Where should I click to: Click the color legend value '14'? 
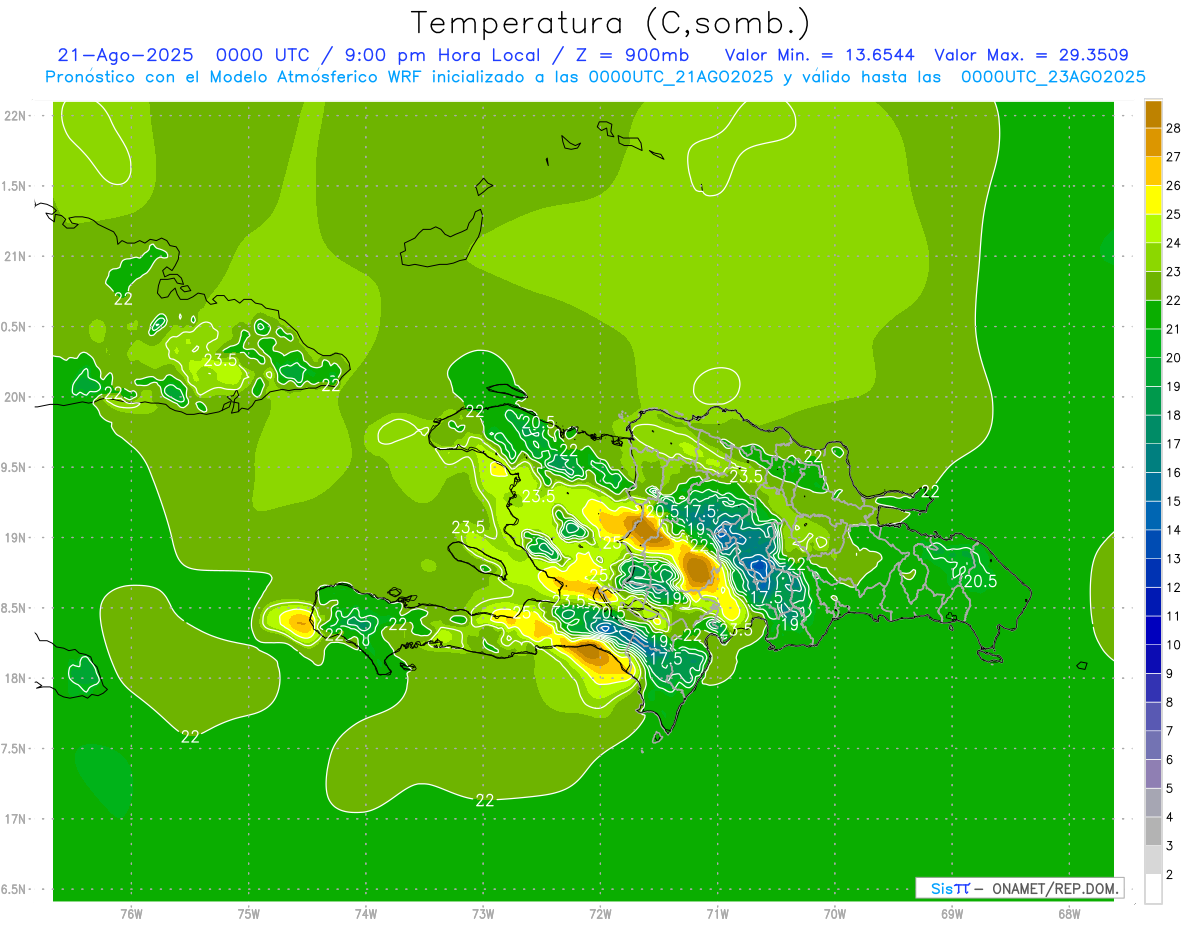(1174, 530)
